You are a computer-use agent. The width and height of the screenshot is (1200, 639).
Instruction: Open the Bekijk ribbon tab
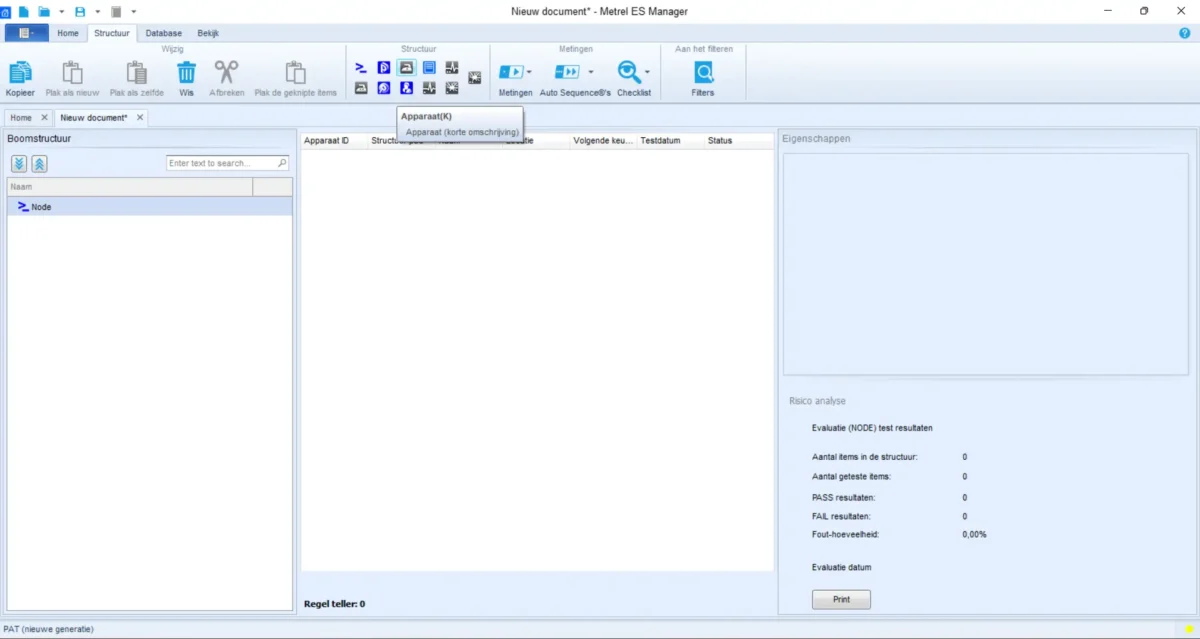[x=208, y=33]
